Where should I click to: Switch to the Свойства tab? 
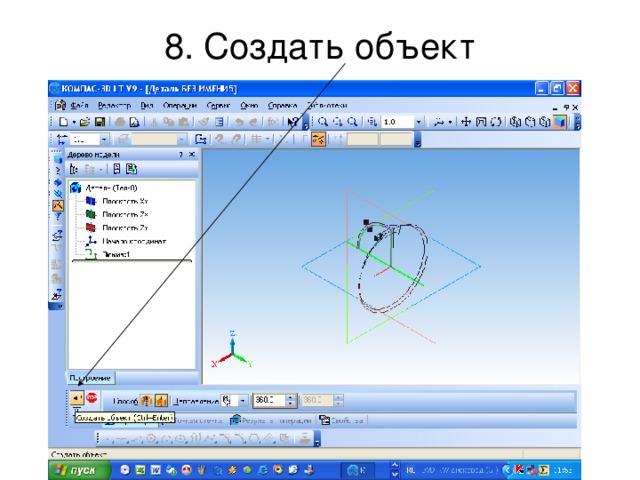coord(342,420)
